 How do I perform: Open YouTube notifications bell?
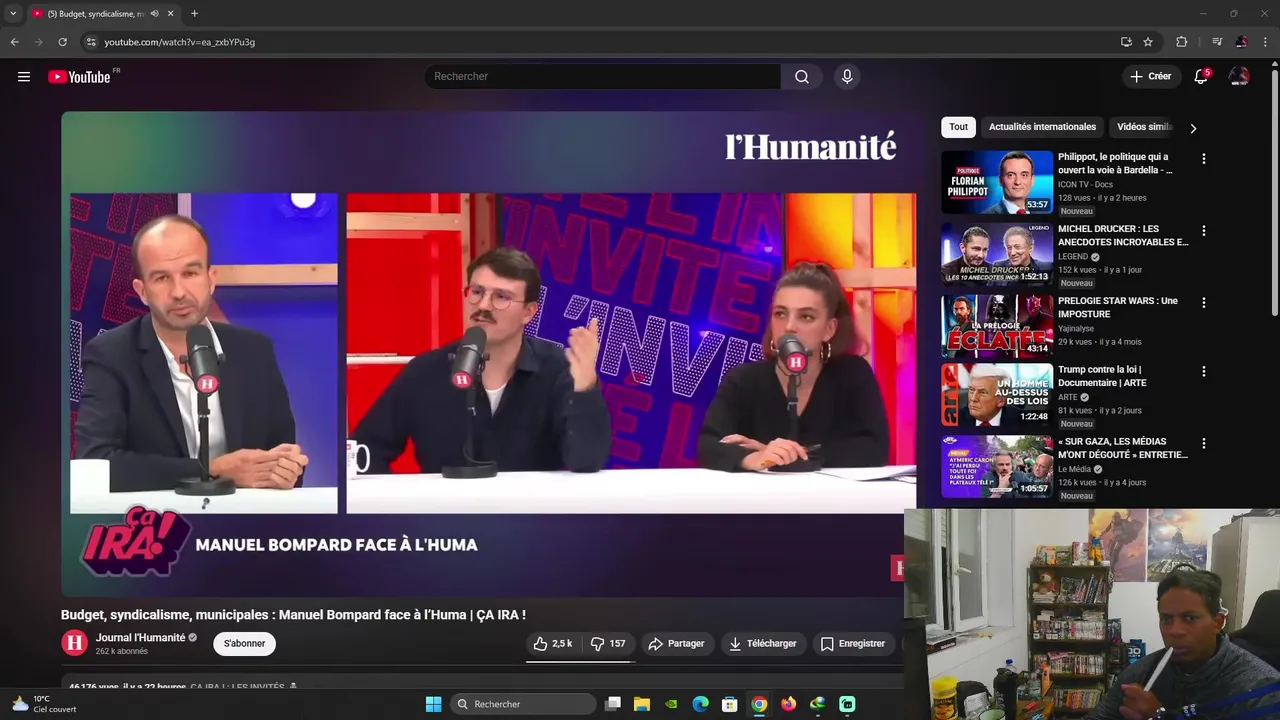coord(1201,77)
